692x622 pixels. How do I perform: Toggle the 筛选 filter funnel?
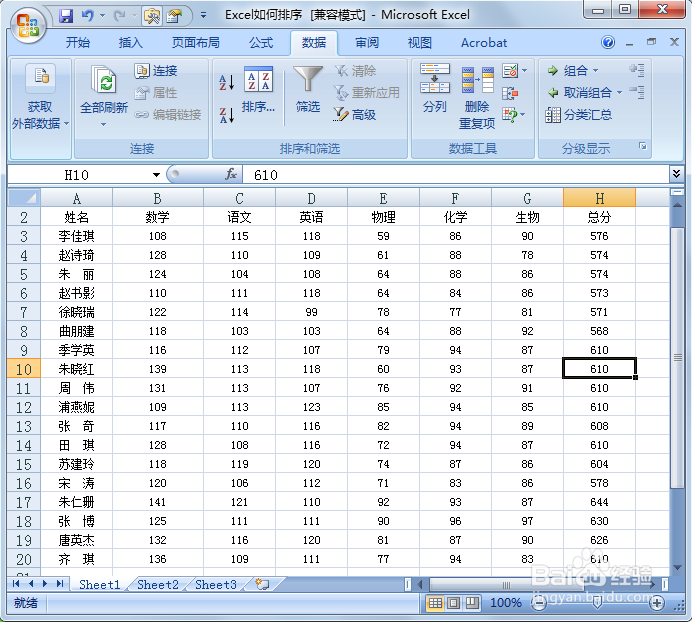pos(308,89)
